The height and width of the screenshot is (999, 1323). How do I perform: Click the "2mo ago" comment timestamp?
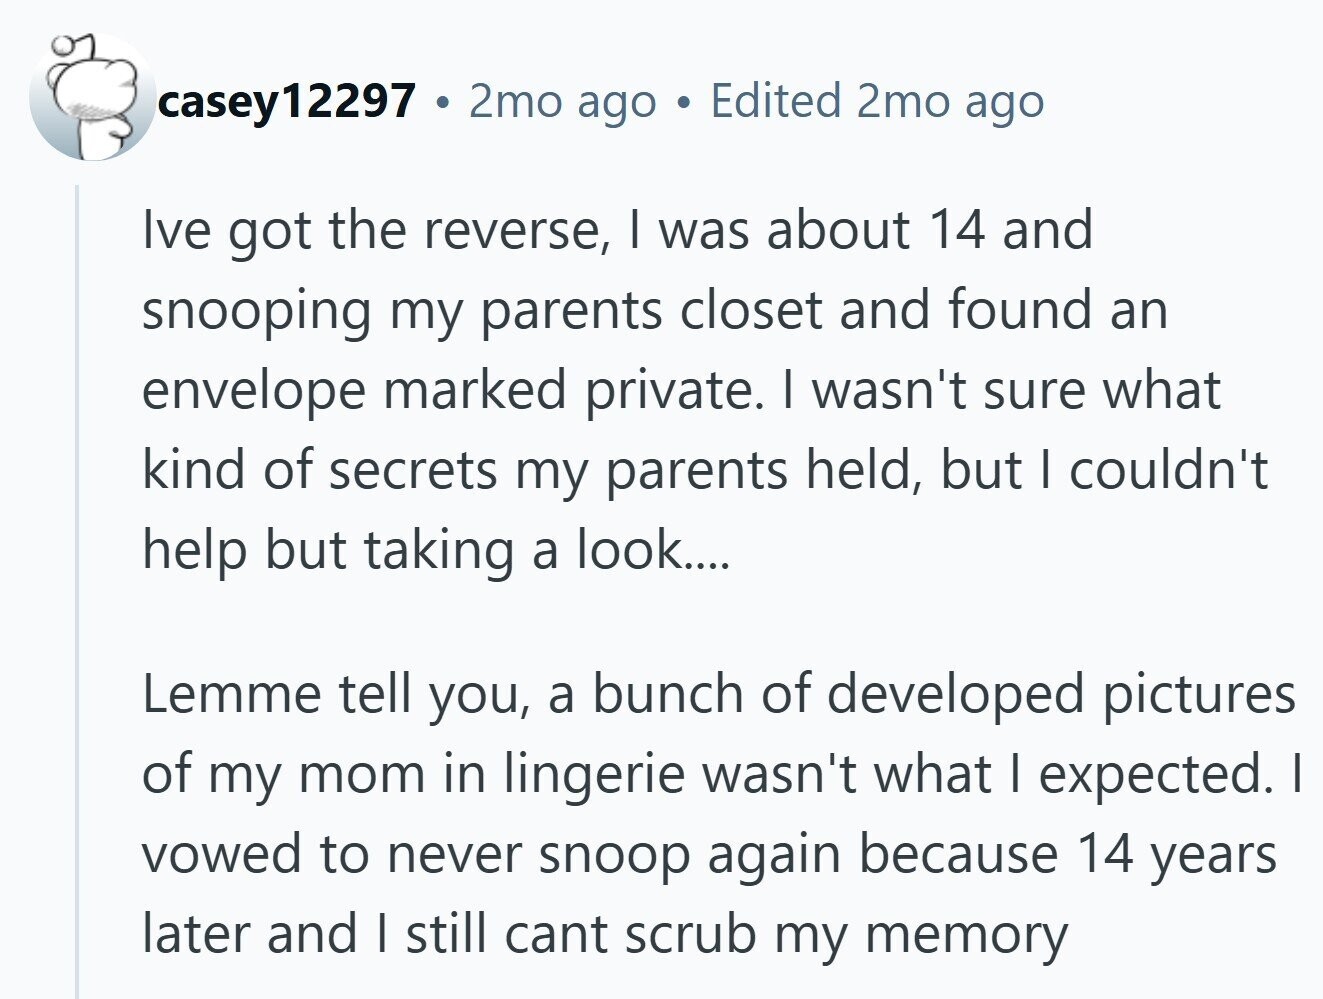coord(562,101)
